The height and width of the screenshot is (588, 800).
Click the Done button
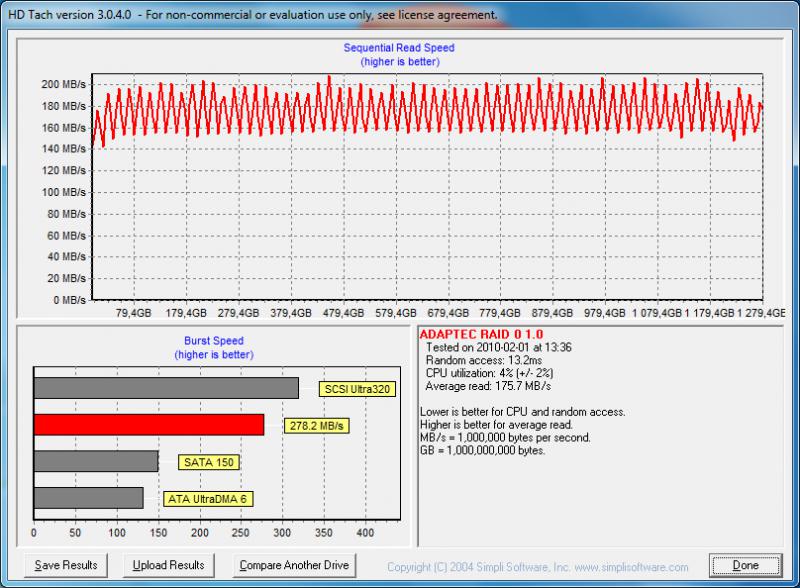pos(745,565)
